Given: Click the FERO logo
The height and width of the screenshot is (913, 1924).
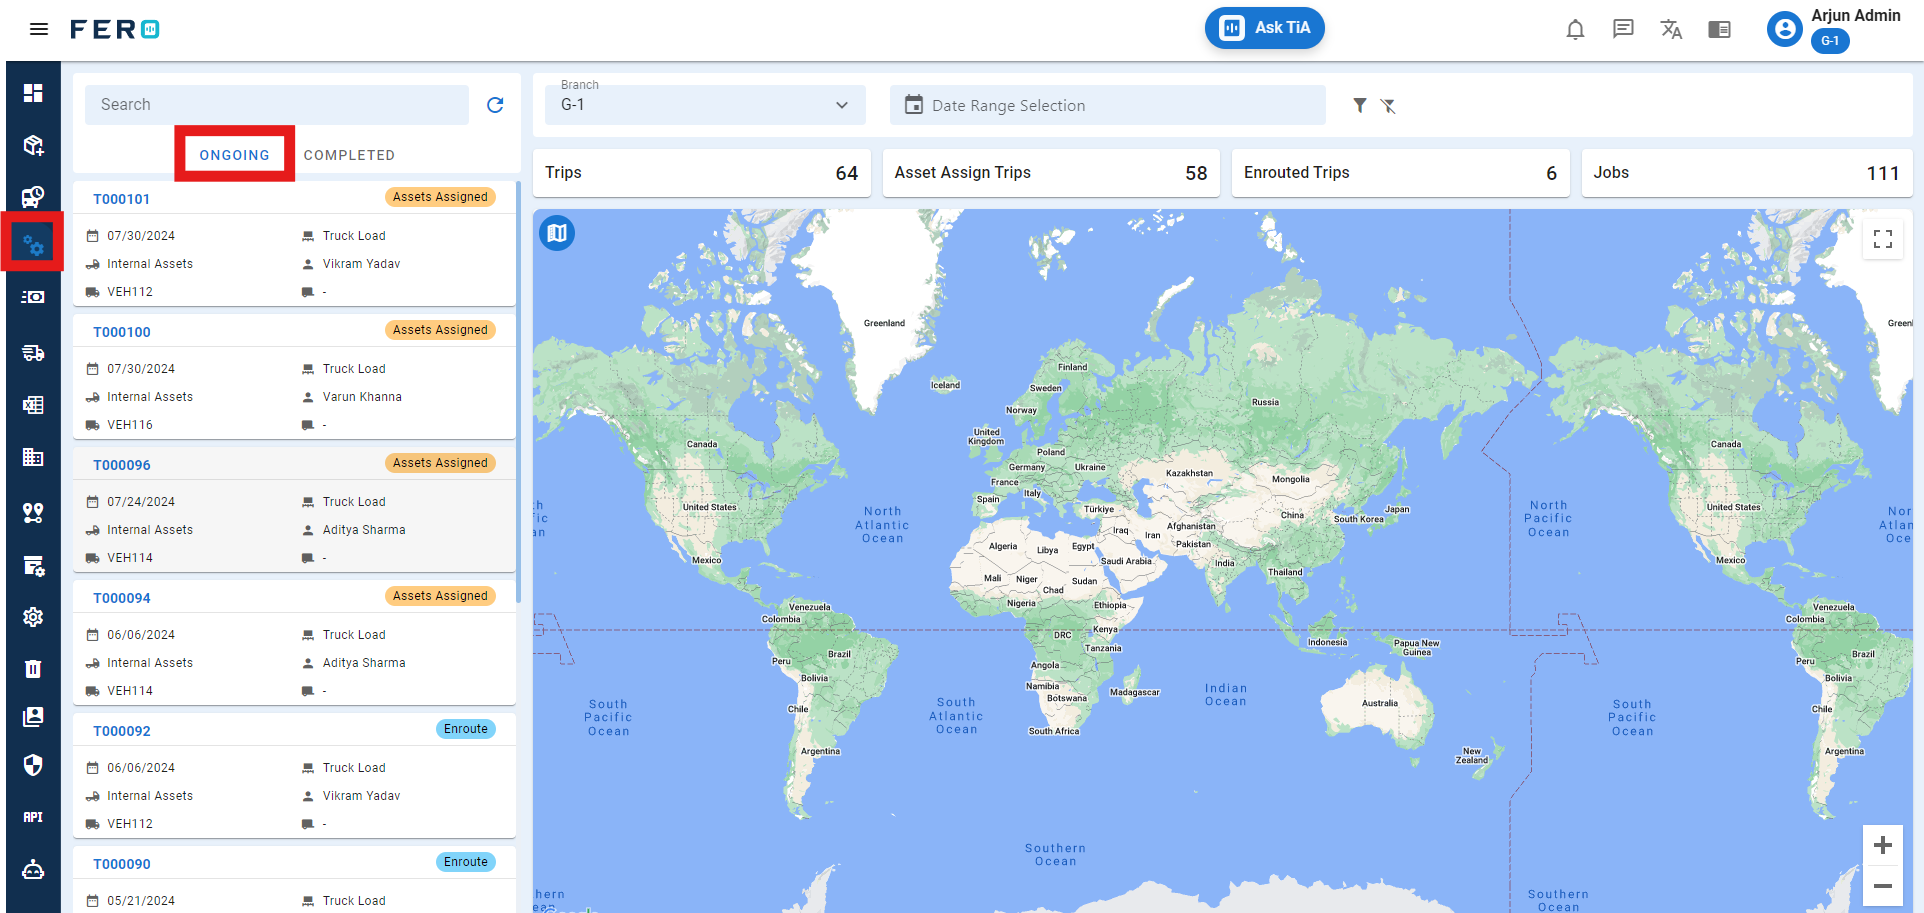Looking at the screenshot, I should (x=115, y=29).
